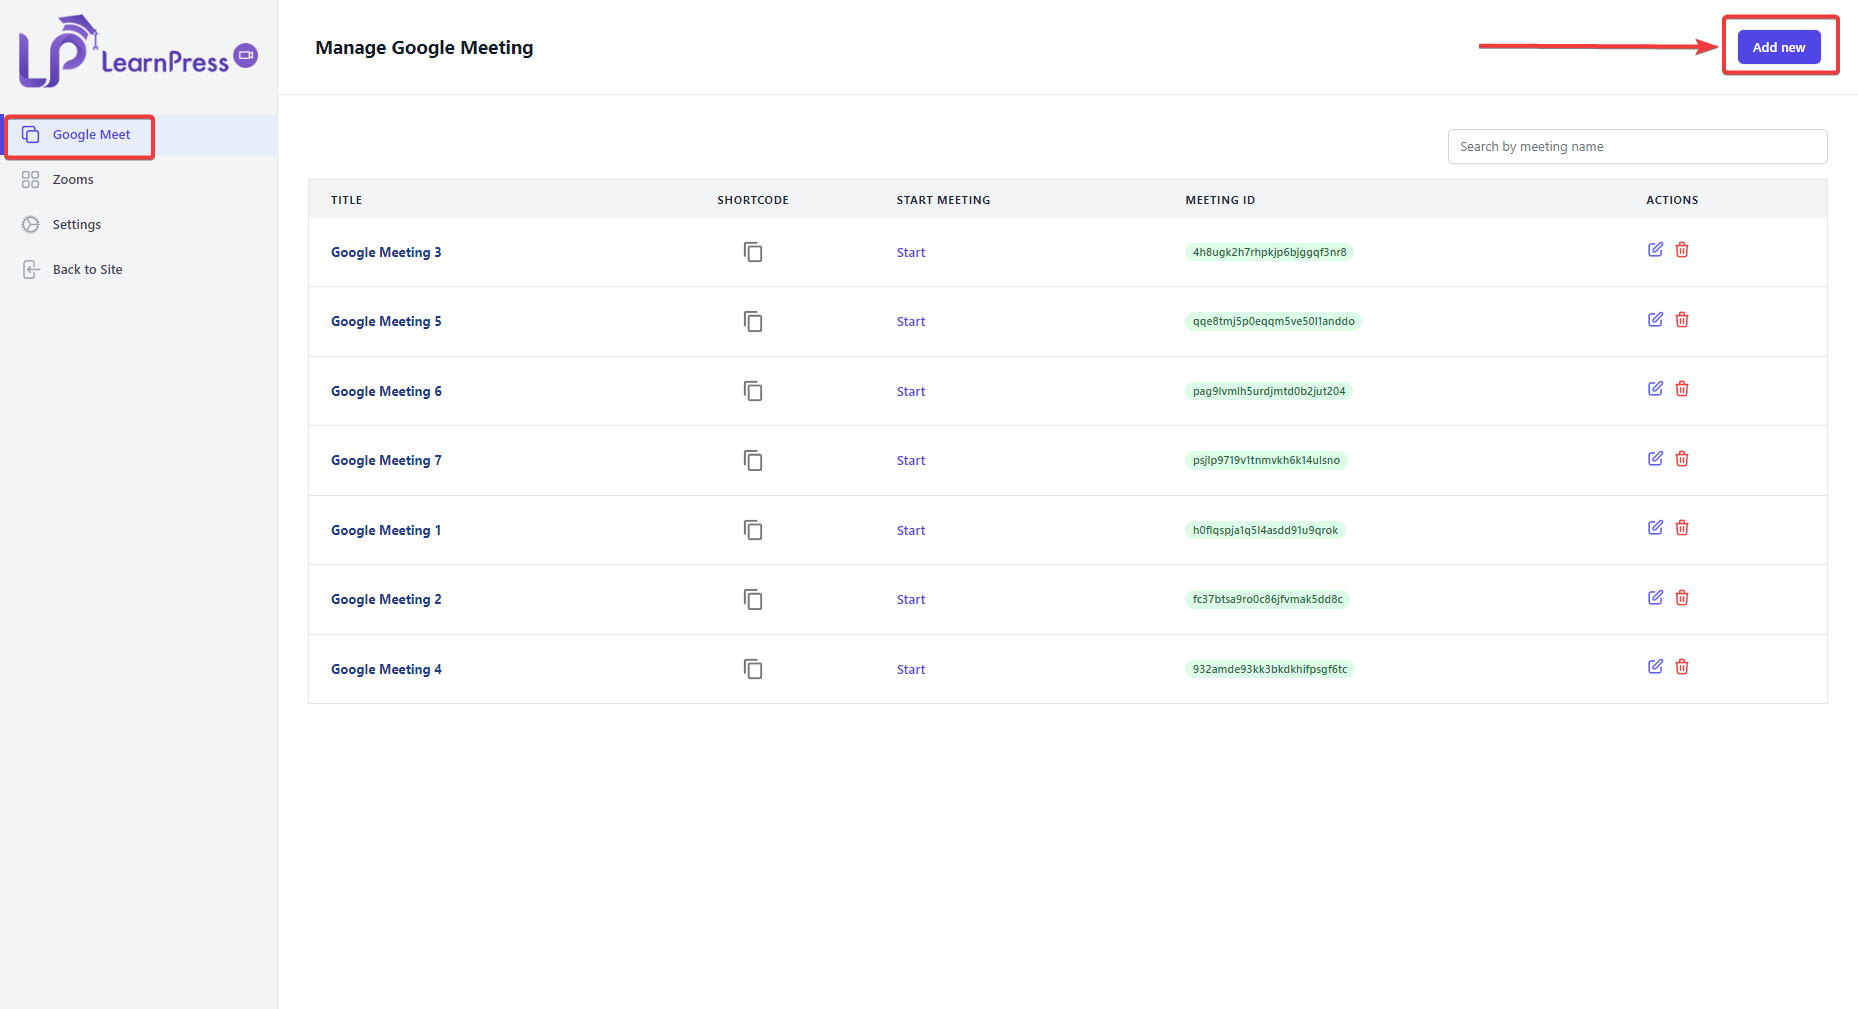
Task: Copy the shortcode for Google Meeting 7
Action: (x=753, y=460)
